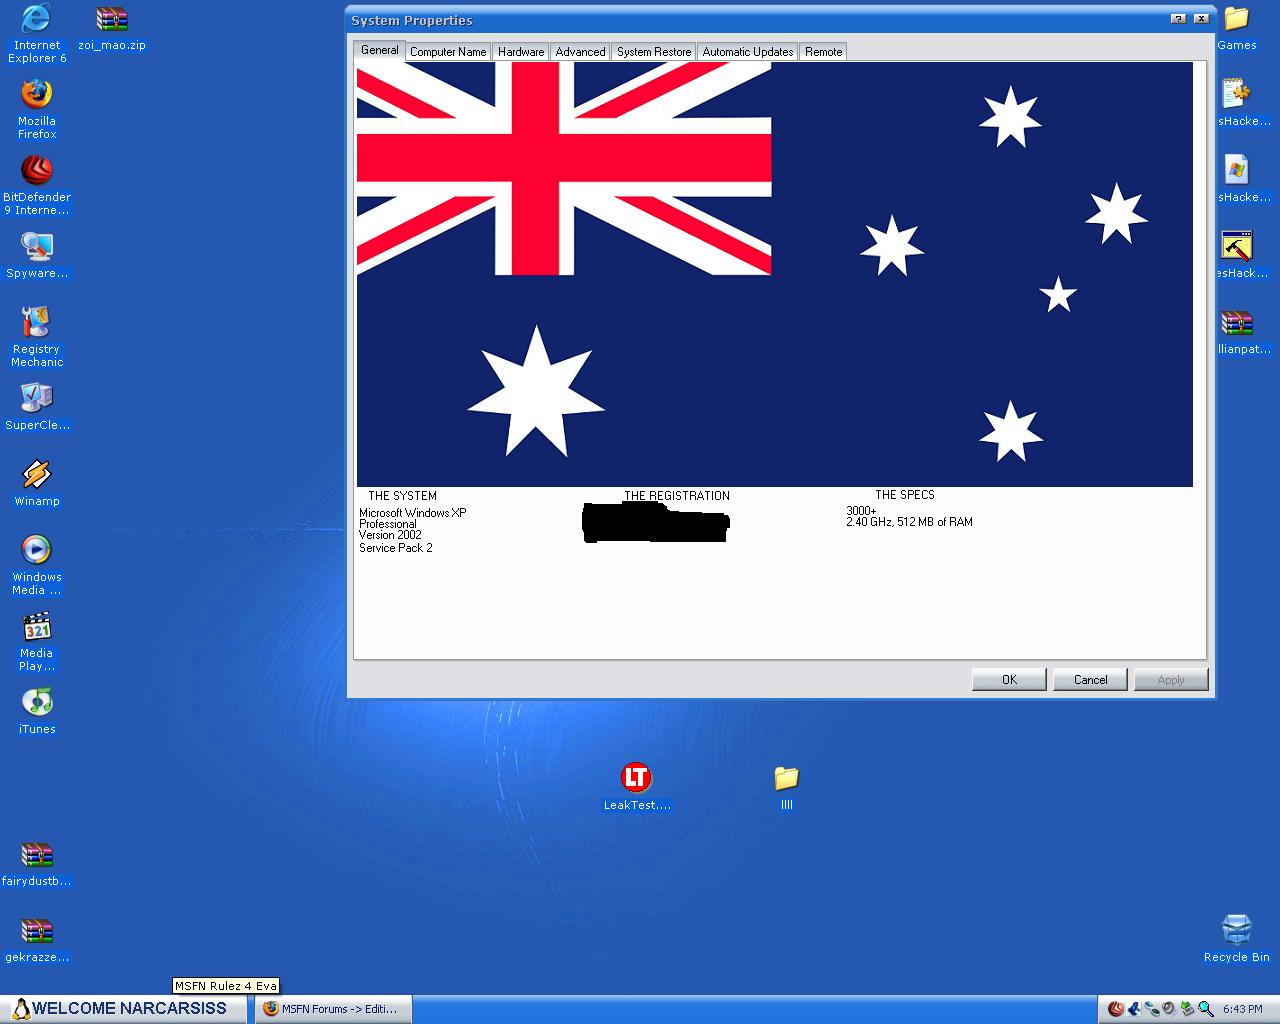This screenshot has width=1280, height=1024.
Task: Open the Games folder on the desktop
Action: (1237, 28)
